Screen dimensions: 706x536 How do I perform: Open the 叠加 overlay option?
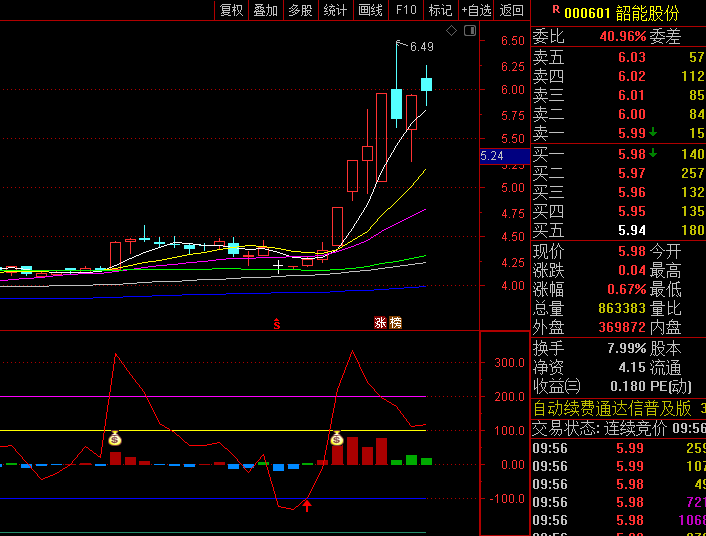265,10
